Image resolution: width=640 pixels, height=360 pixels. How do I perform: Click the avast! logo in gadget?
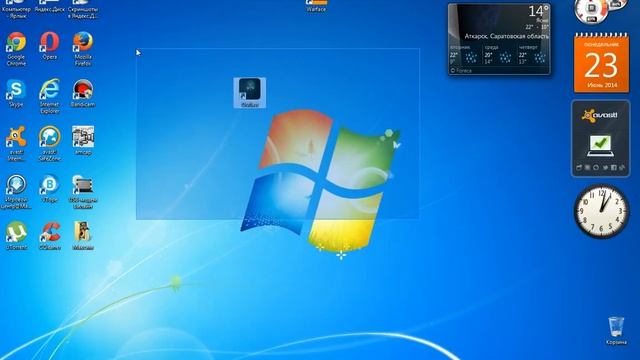[600, 116]
